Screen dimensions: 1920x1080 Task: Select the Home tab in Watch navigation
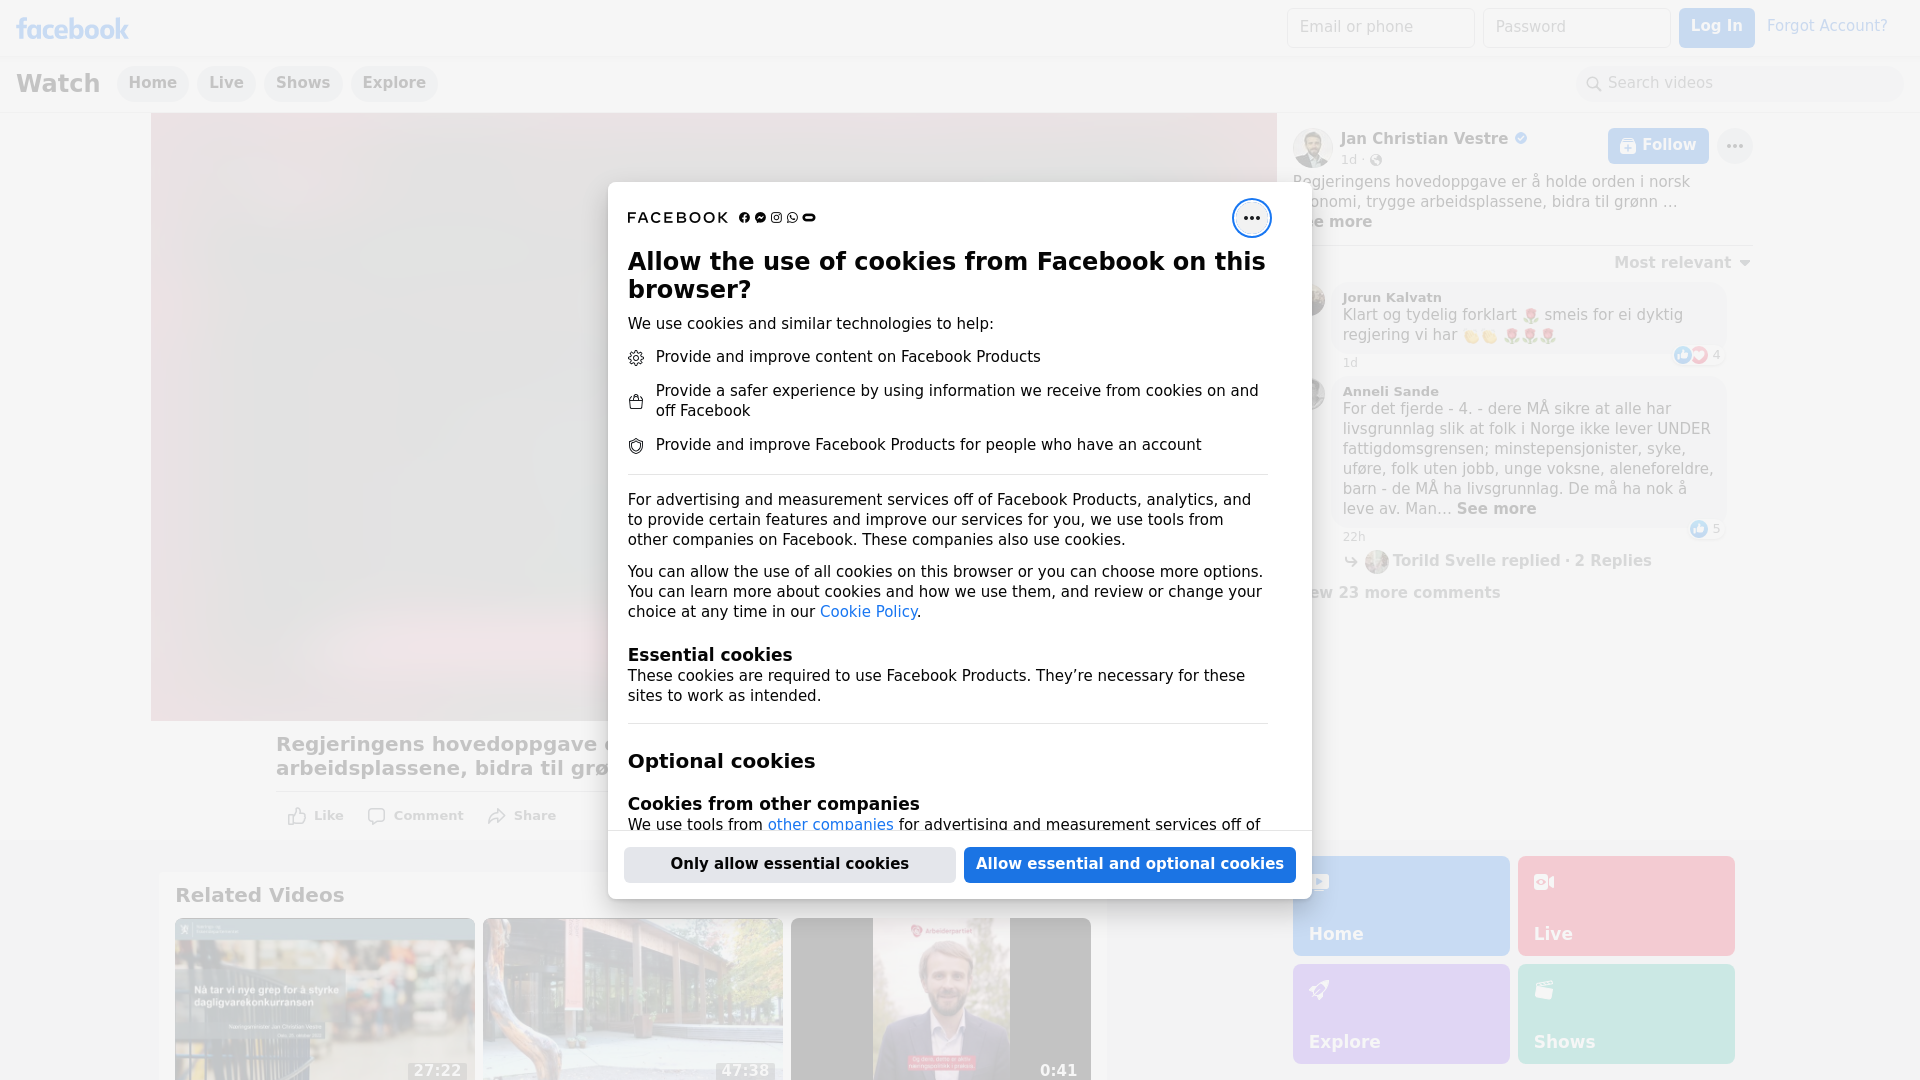153,83
